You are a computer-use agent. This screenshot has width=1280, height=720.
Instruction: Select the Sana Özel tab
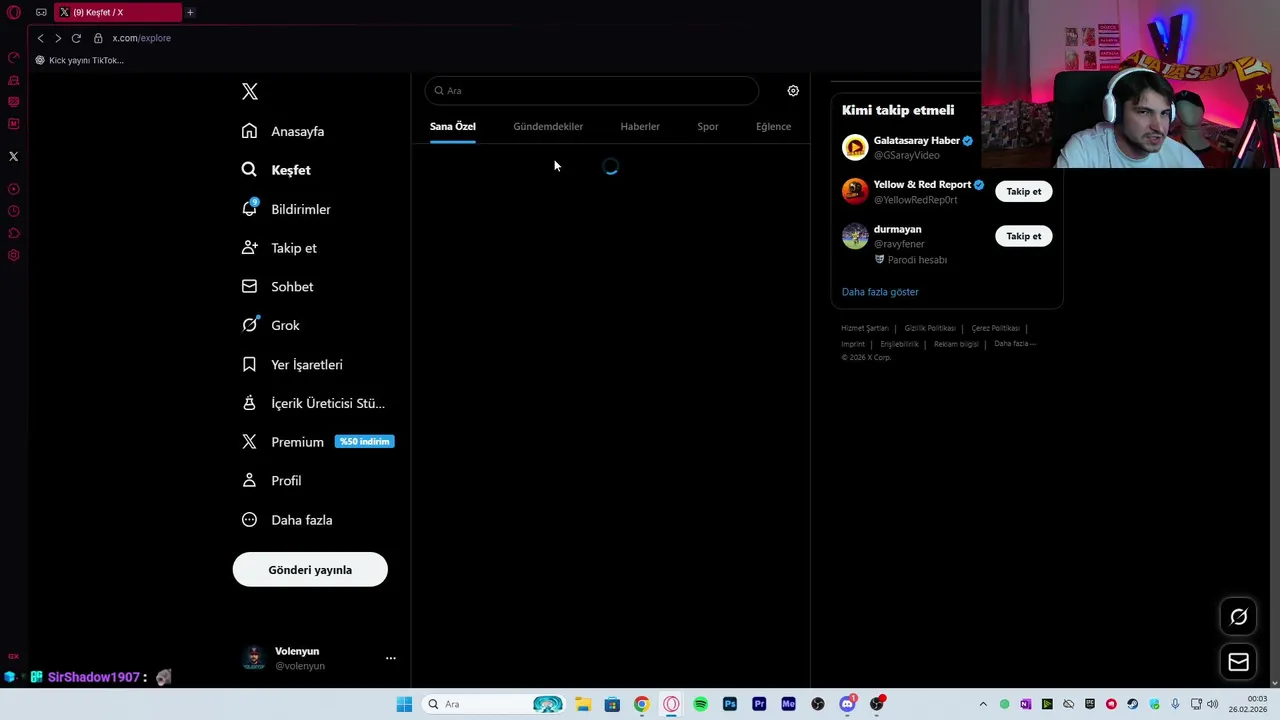point(453,127)
